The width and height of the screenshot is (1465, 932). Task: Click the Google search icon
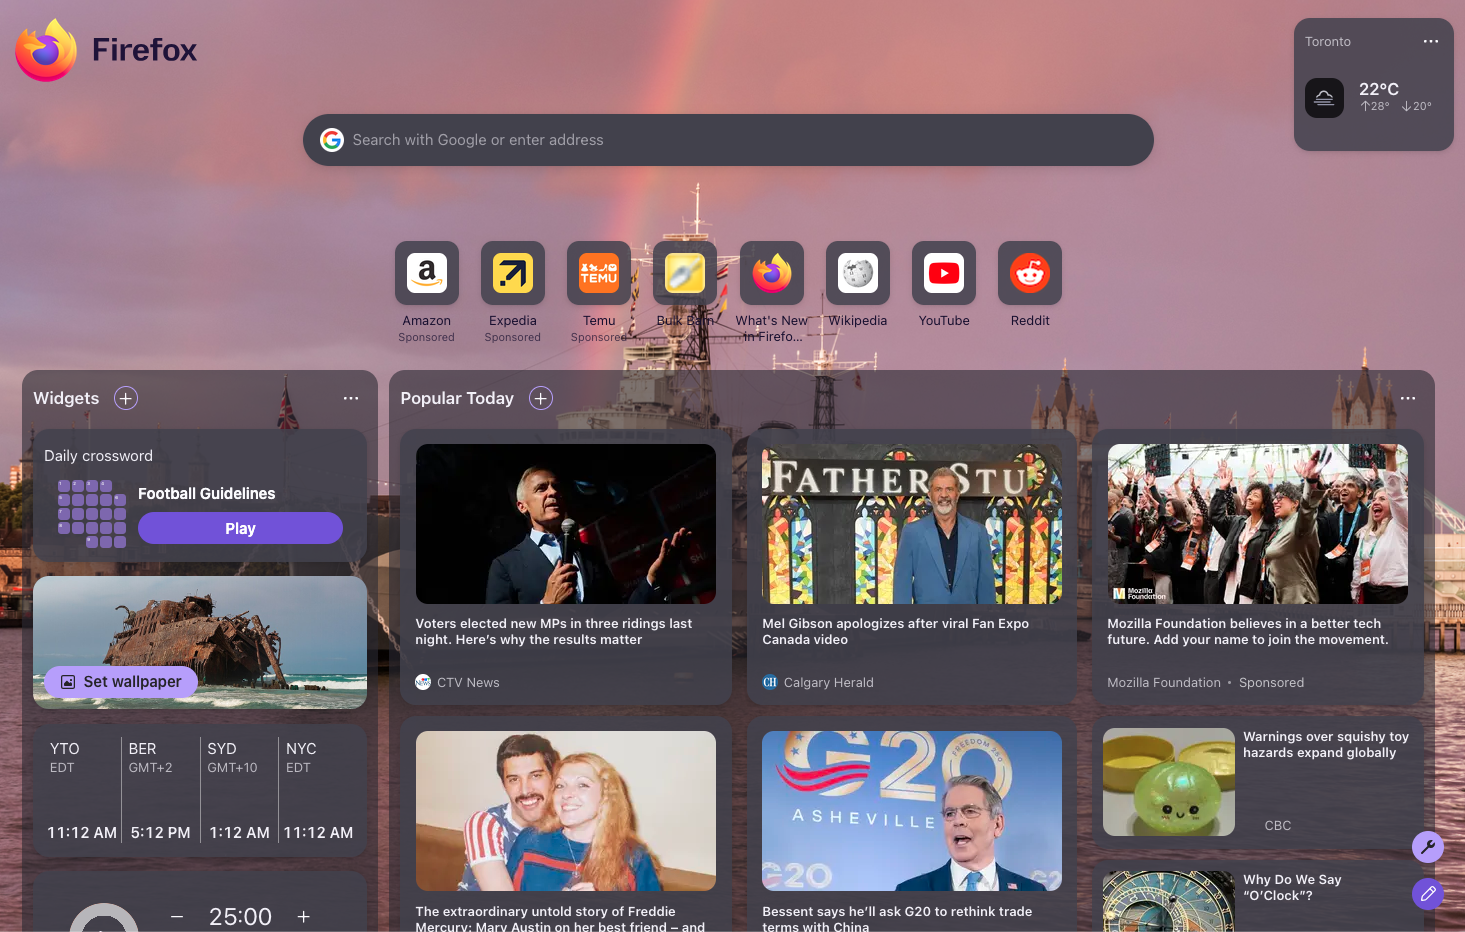pos(332,140)
